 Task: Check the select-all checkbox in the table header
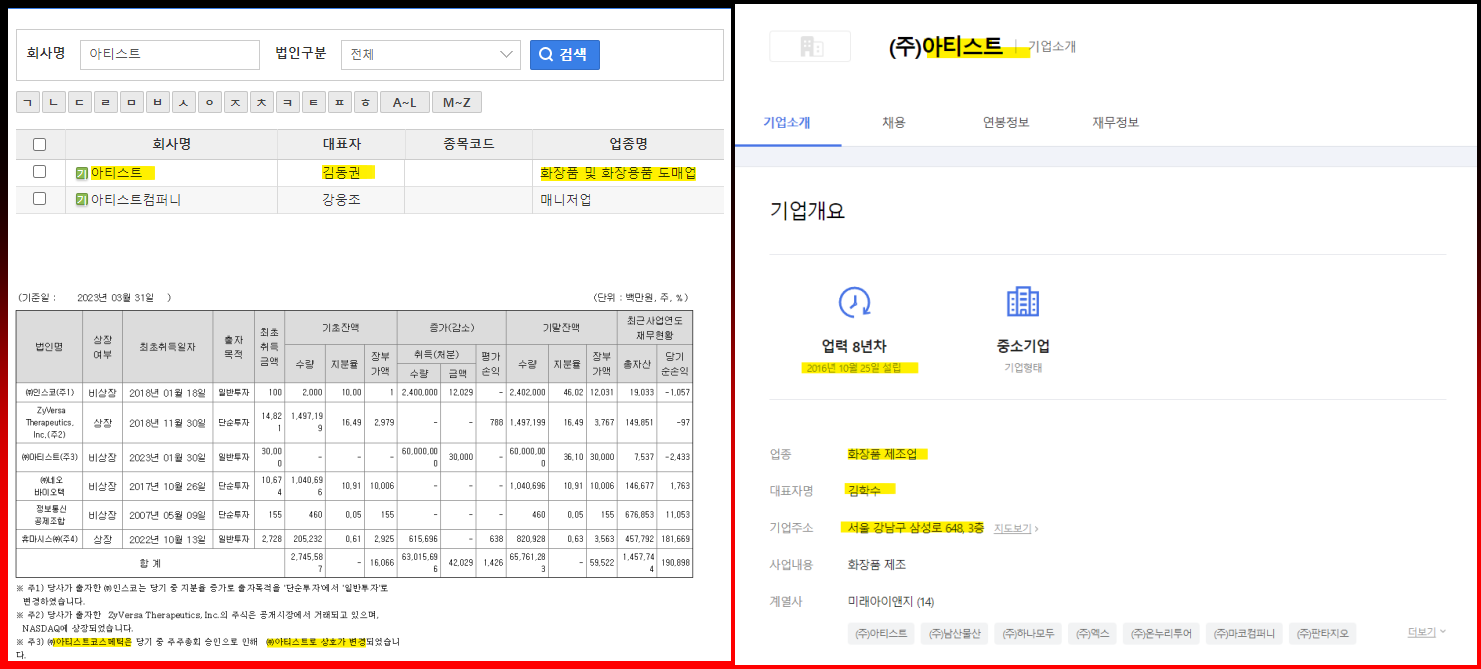click(38, 144)
